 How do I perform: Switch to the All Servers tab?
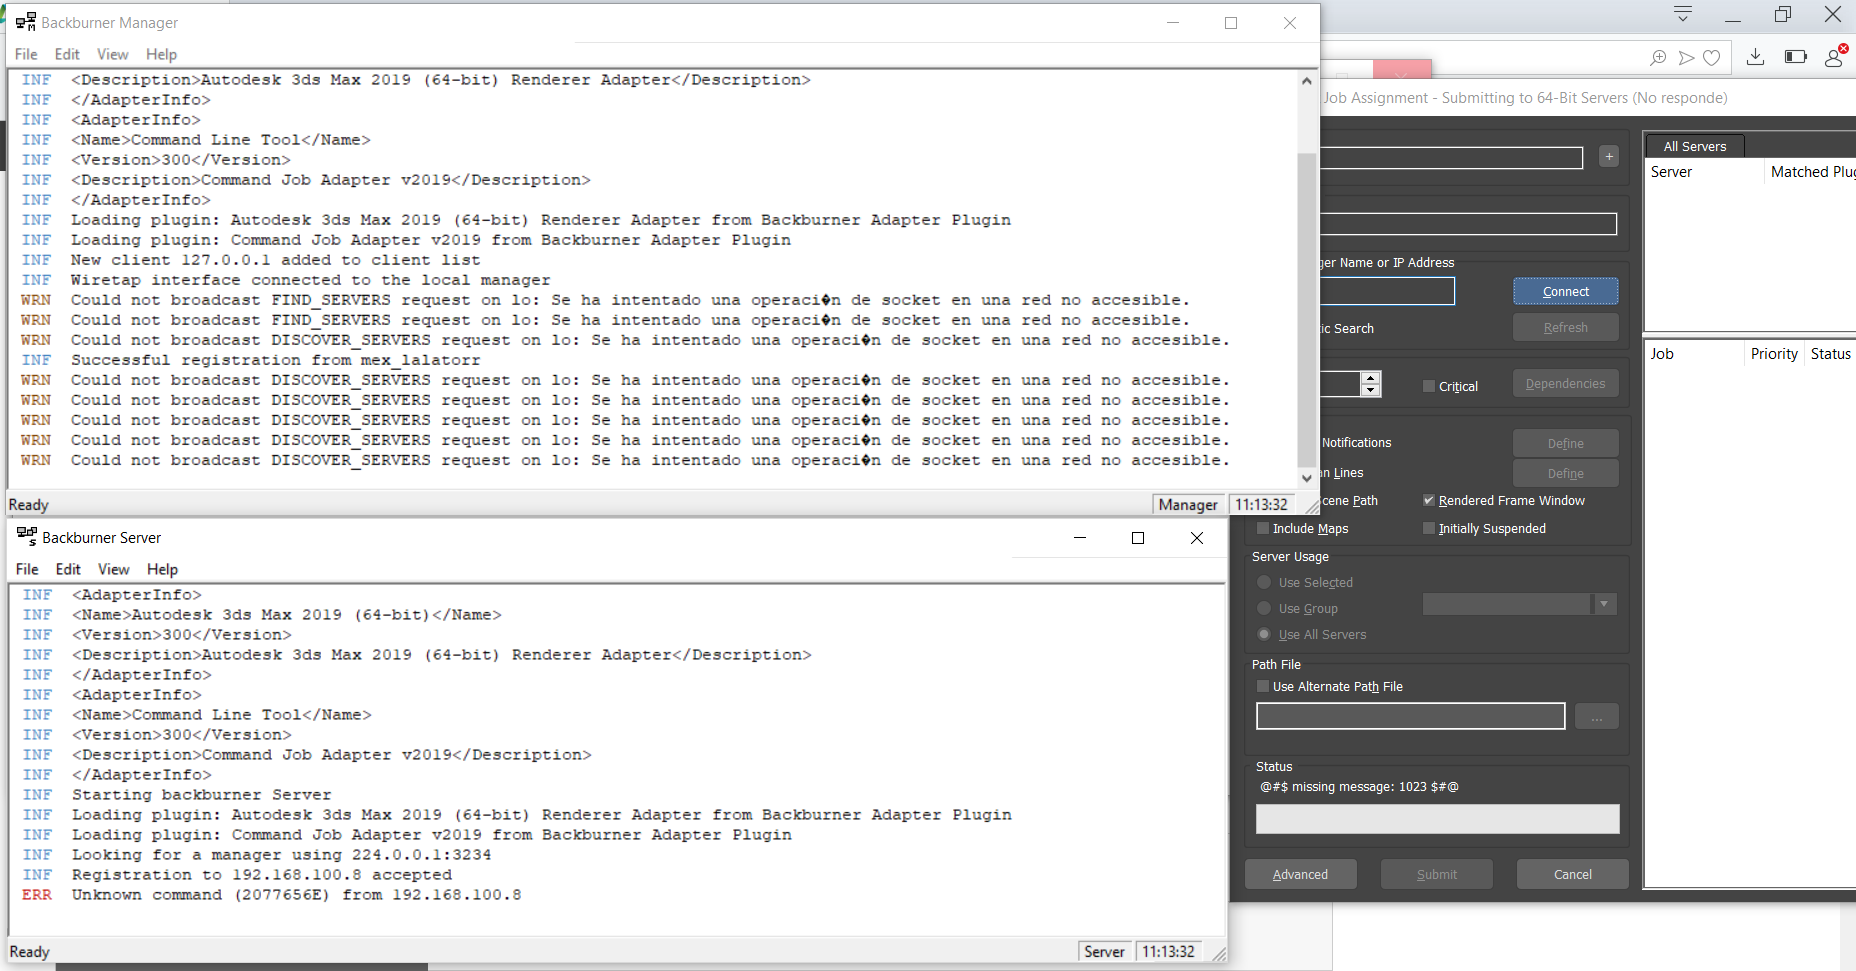tap(1694, 146)
